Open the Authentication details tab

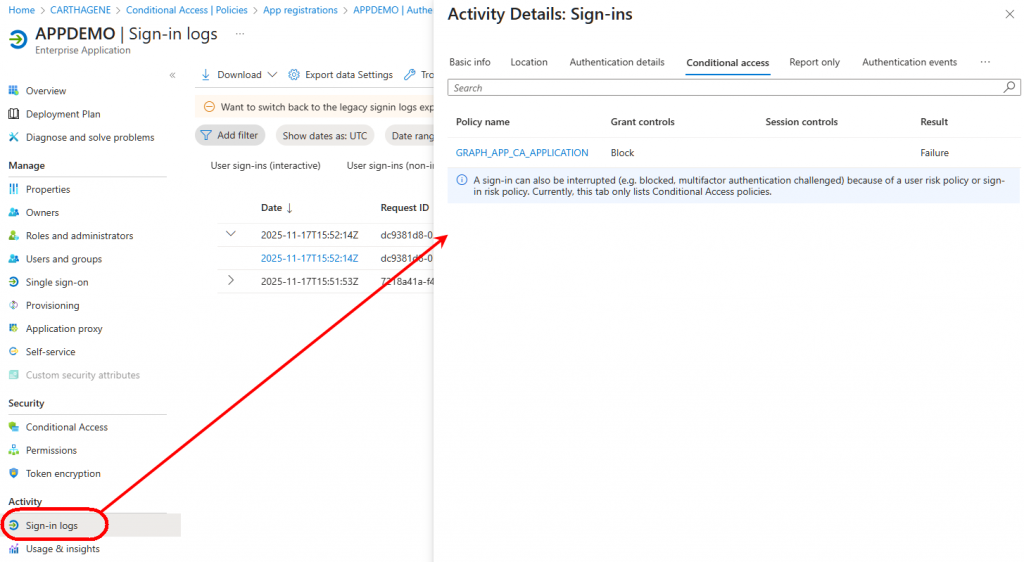[616, 62]
